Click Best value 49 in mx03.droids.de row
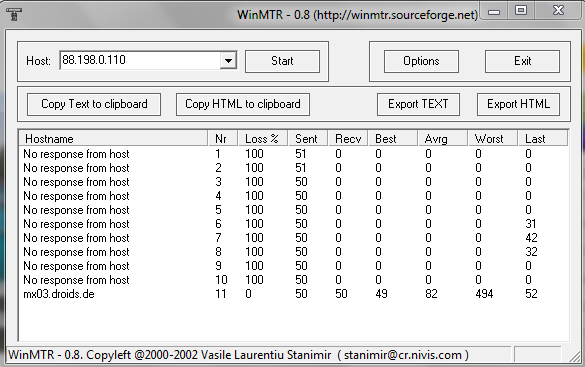 (381, 294)
